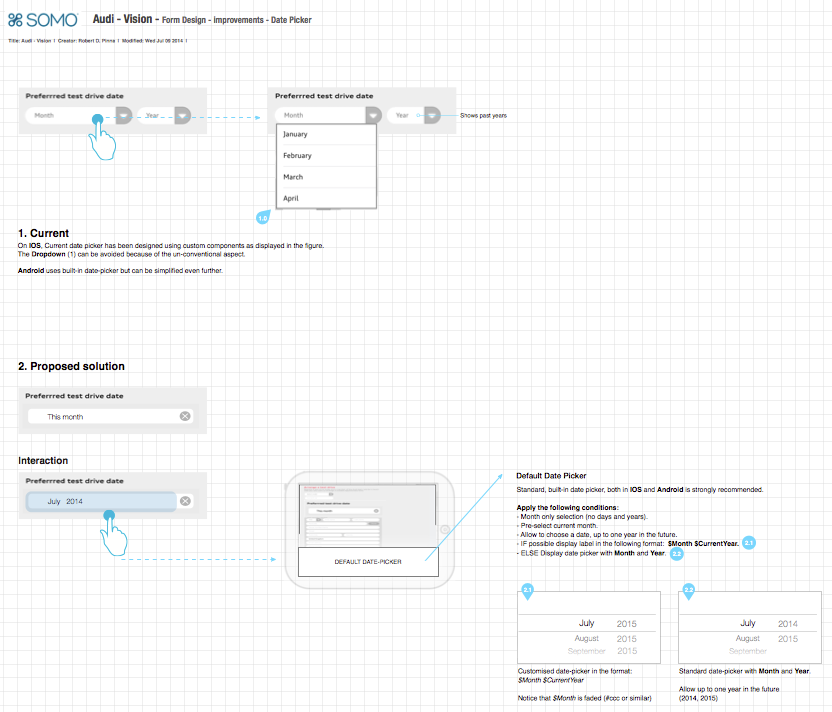Select 'September 2015' in customised picker
This screenshot has width=832, height=712.
pos(602,651)
